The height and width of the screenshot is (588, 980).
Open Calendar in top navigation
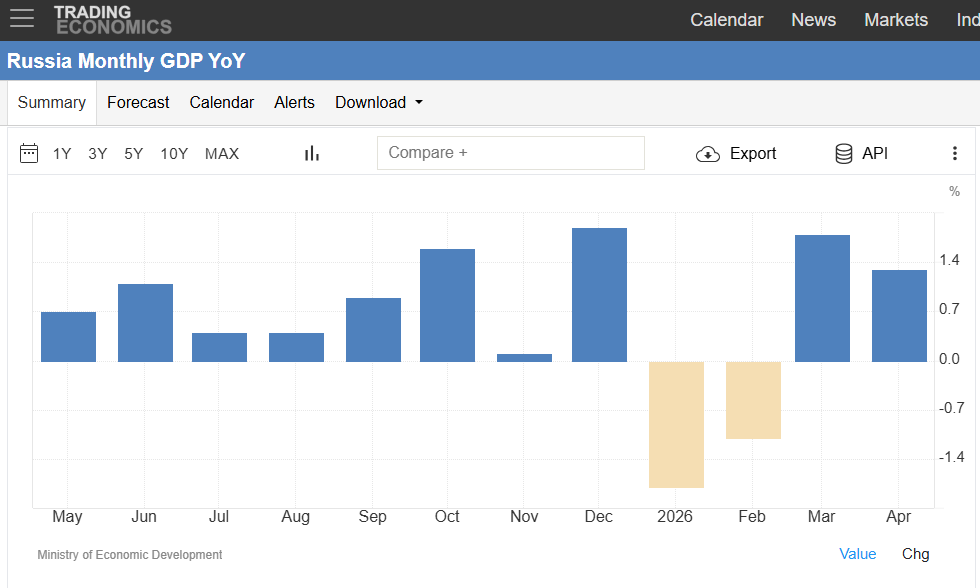(726, 20)
